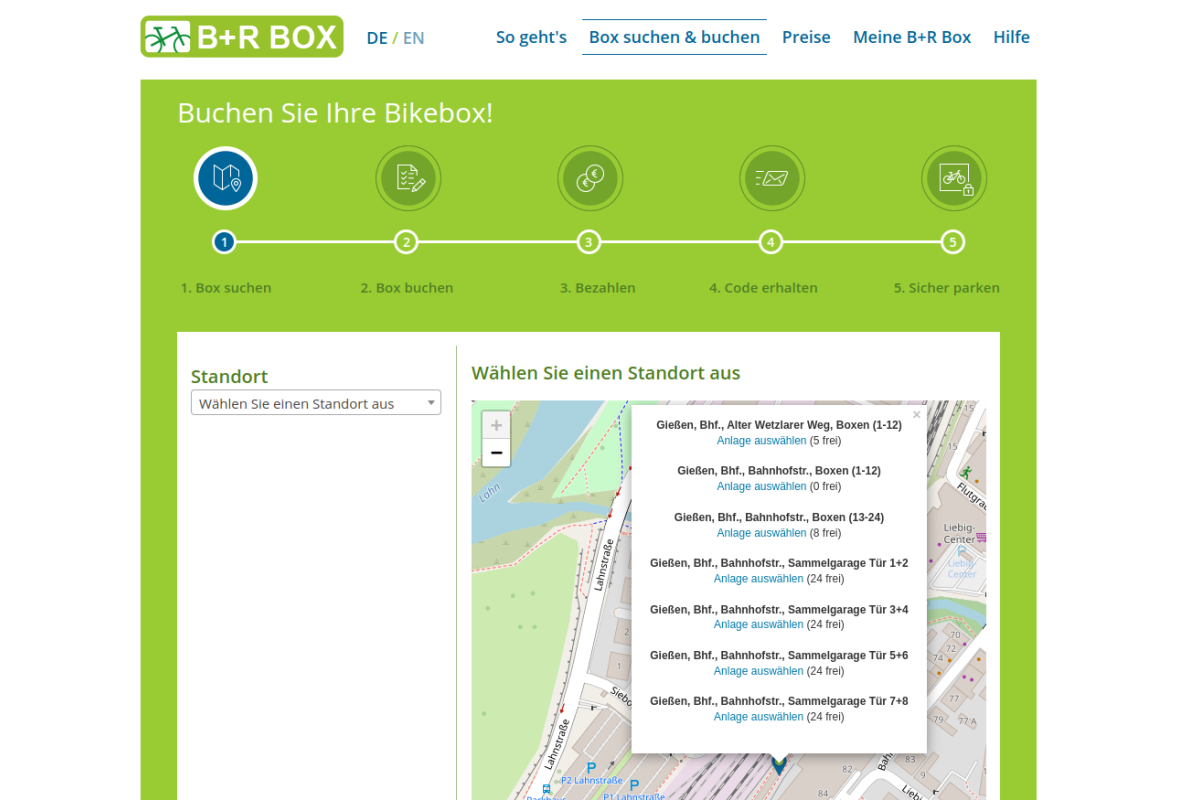Click step 3 marker on progress line
Viewport: 1200px width, 800px height.
pos(589,242)
